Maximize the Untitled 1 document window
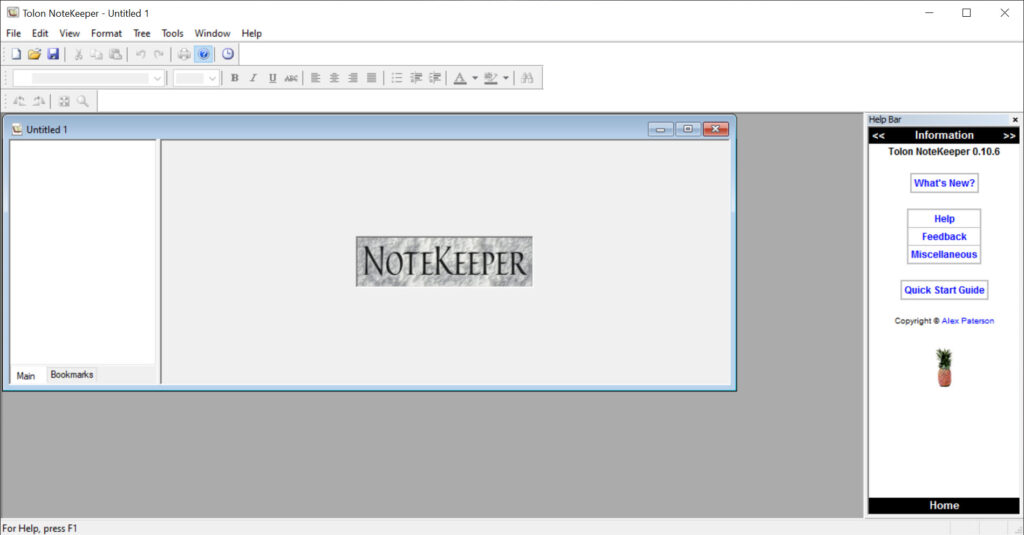The width and height of the screenshot is (1024, 535). (688, 129)
